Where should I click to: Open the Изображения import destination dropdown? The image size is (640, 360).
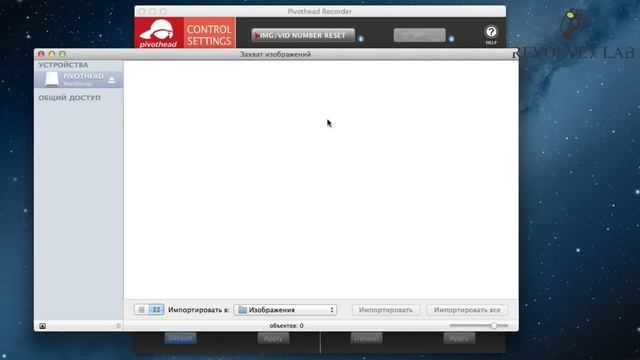pos(285,310)
